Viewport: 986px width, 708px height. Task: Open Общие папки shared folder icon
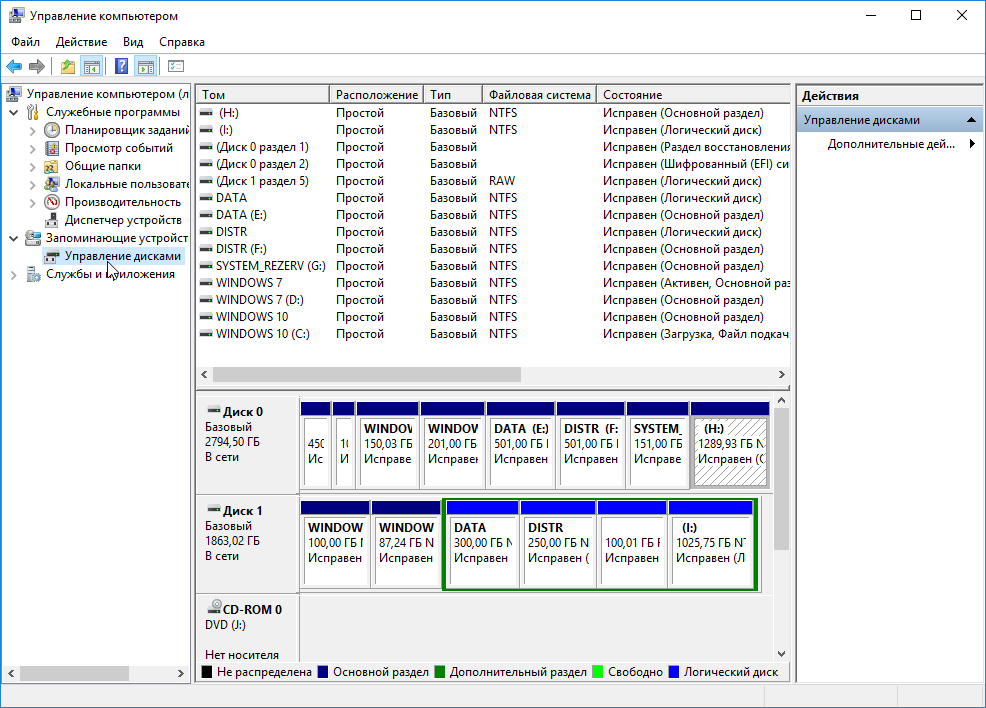click(x=52, y=166)
